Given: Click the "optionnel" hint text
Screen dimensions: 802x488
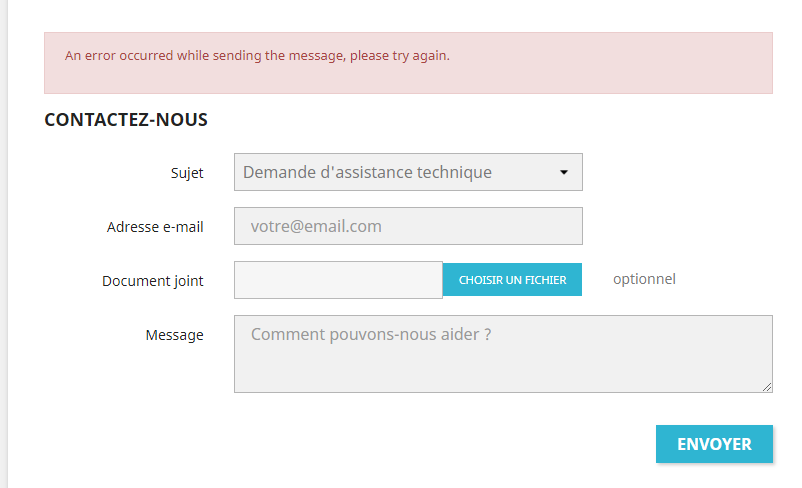Looking at the screenshot, I should click(x=644, y=279).
